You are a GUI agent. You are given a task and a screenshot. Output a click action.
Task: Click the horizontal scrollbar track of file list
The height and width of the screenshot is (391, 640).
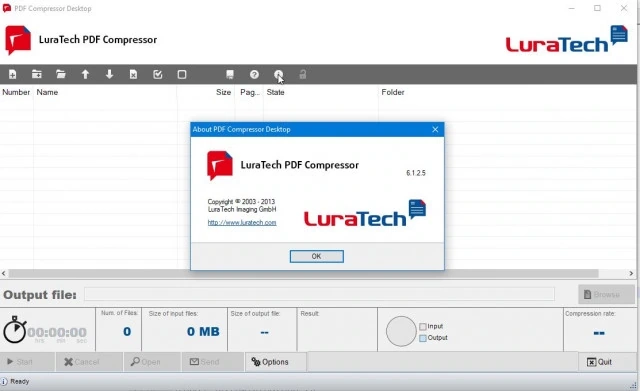[x=304, y=273]
